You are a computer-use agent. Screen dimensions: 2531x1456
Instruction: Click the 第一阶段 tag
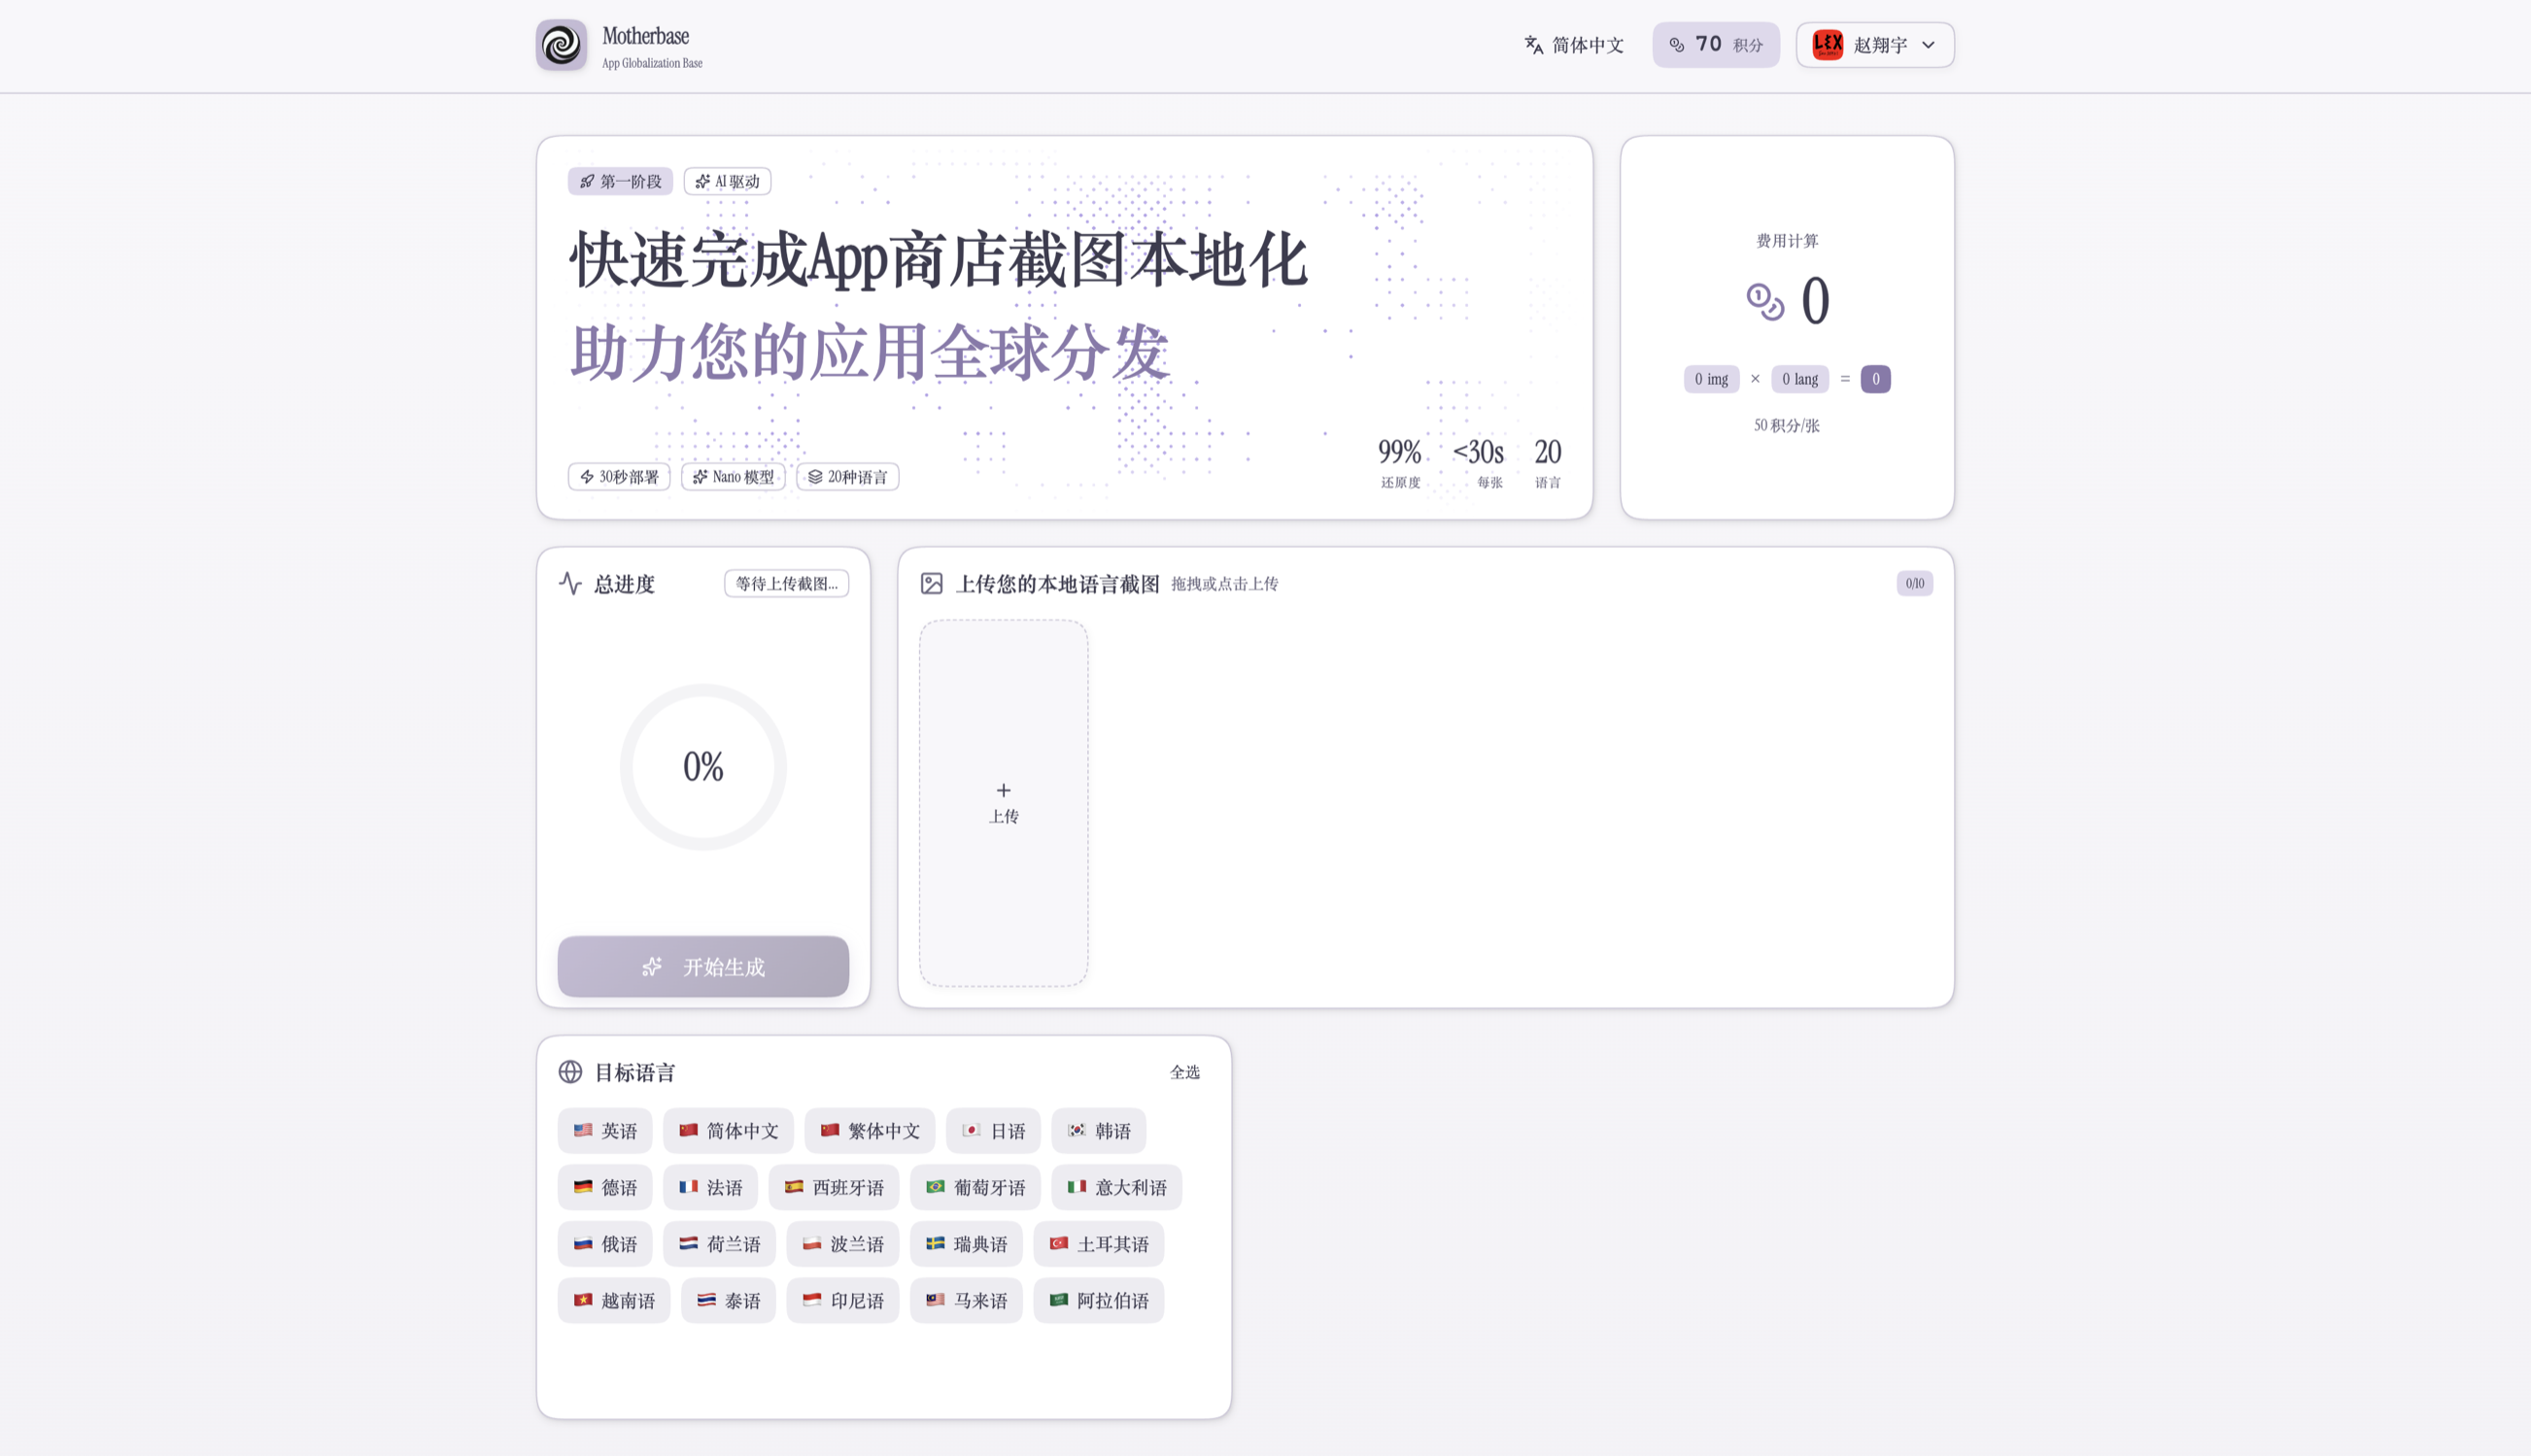click(x=620, y=182)
